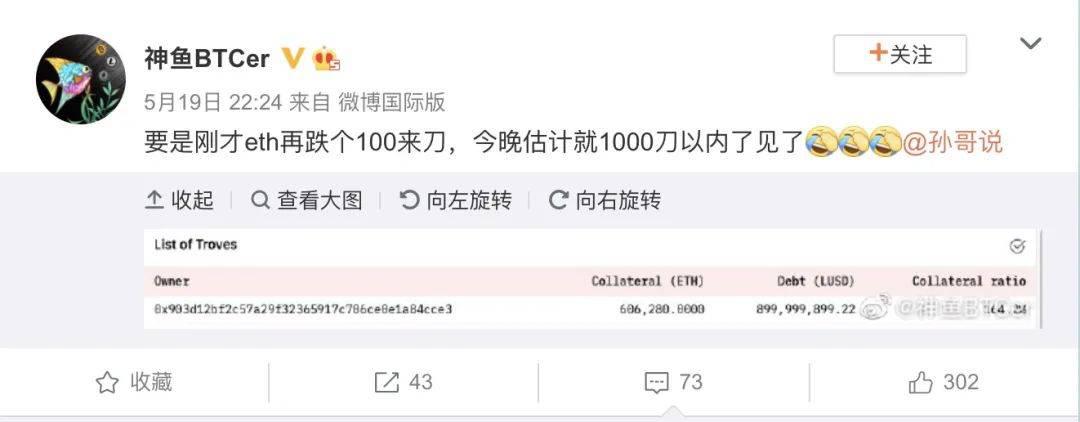This screenshot has height=422, width=1080.
Task: Follow the user with +关注 button
Action: coord(900,54)
